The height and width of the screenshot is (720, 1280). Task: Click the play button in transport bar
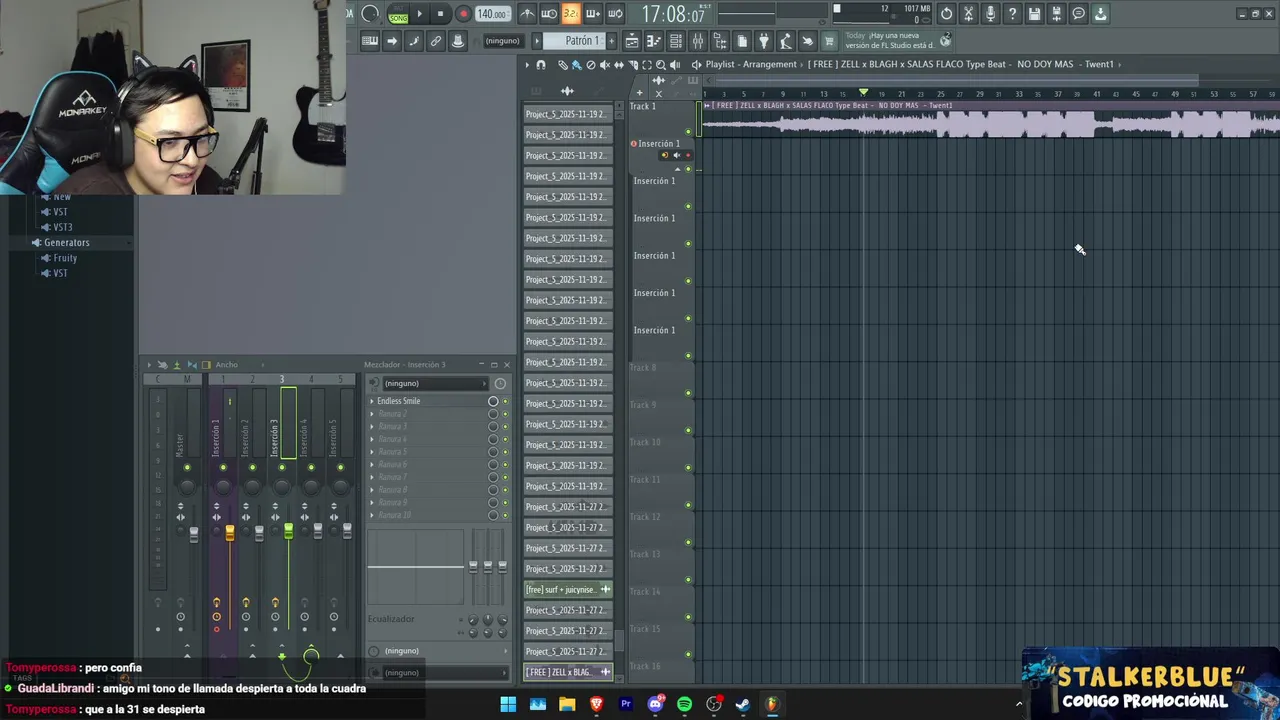pos(419,14)
